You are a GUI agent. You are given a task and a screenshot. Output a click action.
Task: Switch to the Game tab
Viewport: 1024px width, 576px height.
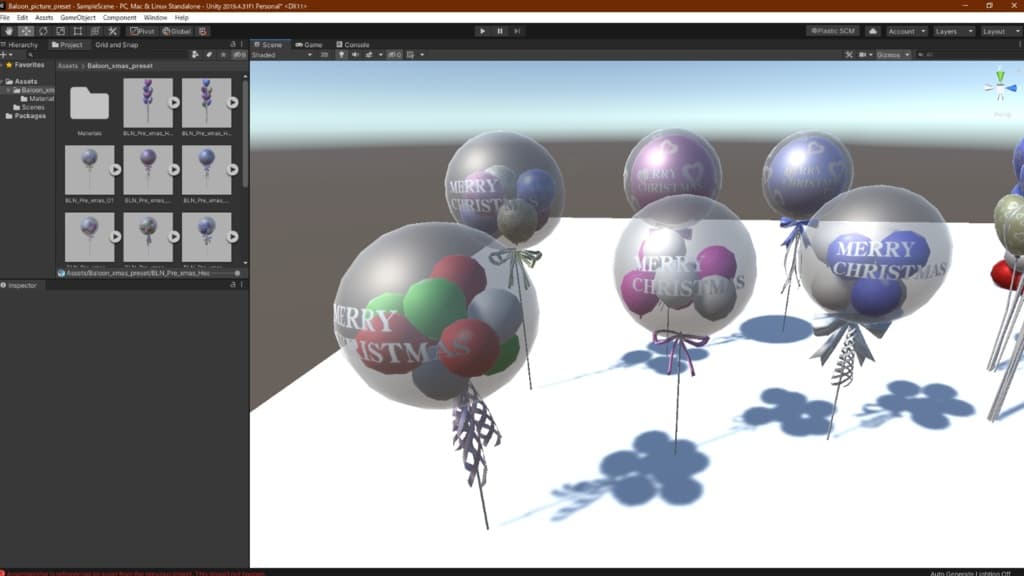coord(309,44)
